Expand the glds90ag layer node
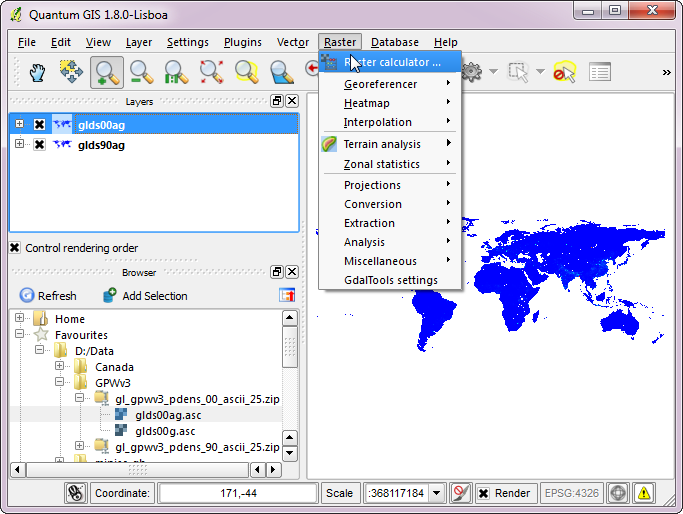The image size is (683, 514). coord(19,143)
